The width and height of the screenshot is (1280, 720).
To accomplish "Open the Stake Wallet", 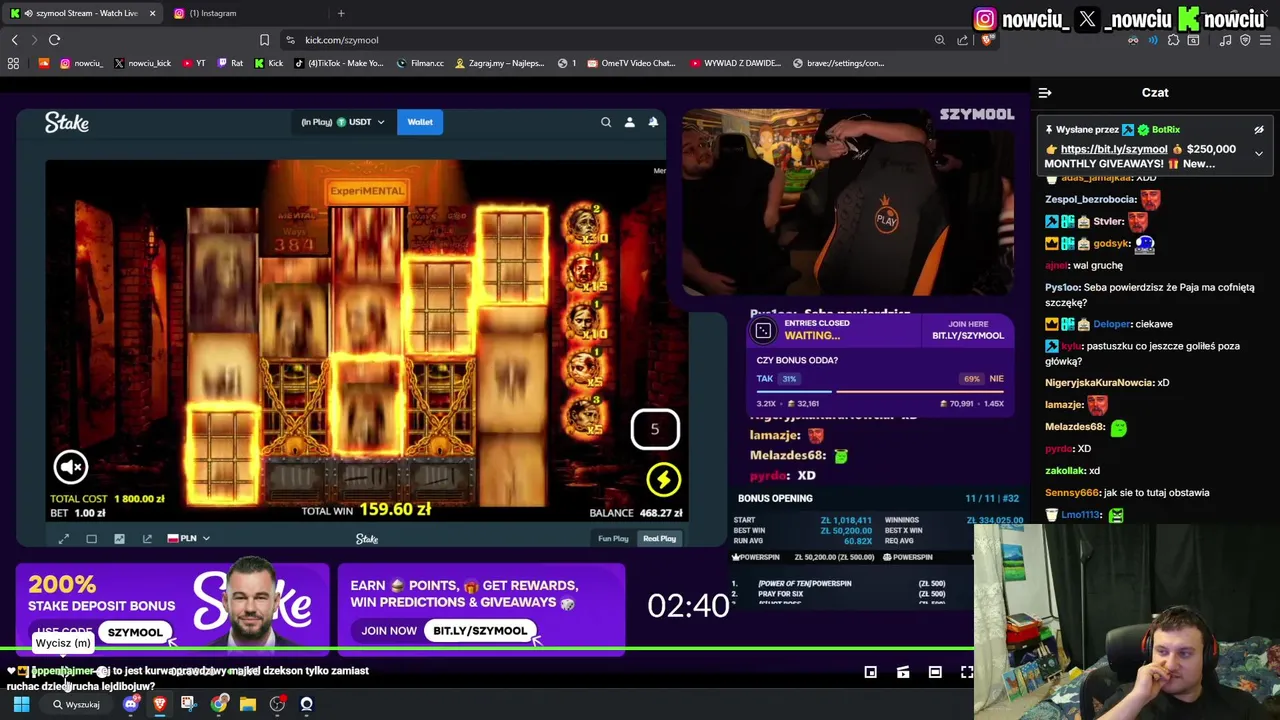I will tap(420, 122).
